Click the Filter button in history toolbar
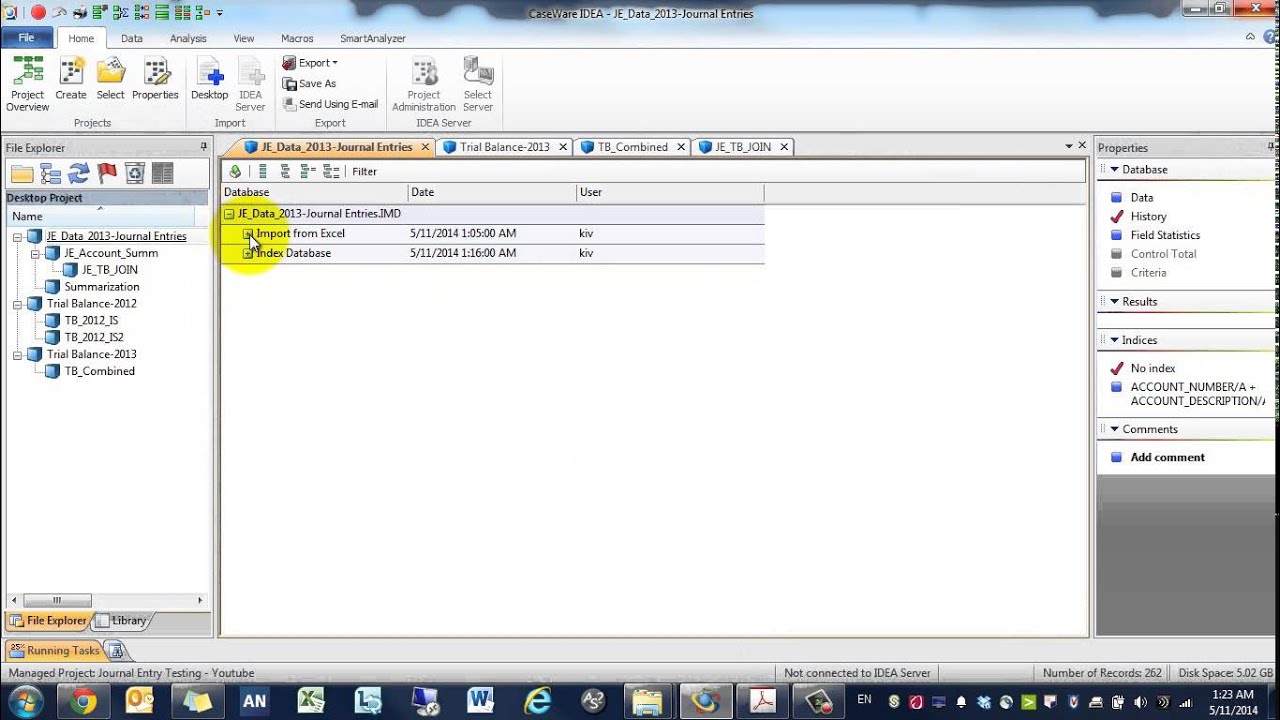 pyautogui.click(x=364, y=171)
